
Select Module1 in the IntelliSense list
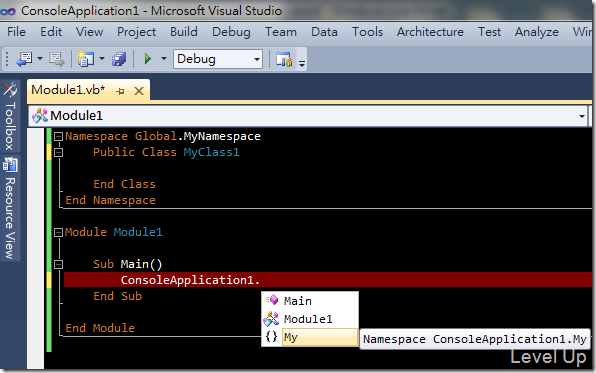tap(309, 319)
